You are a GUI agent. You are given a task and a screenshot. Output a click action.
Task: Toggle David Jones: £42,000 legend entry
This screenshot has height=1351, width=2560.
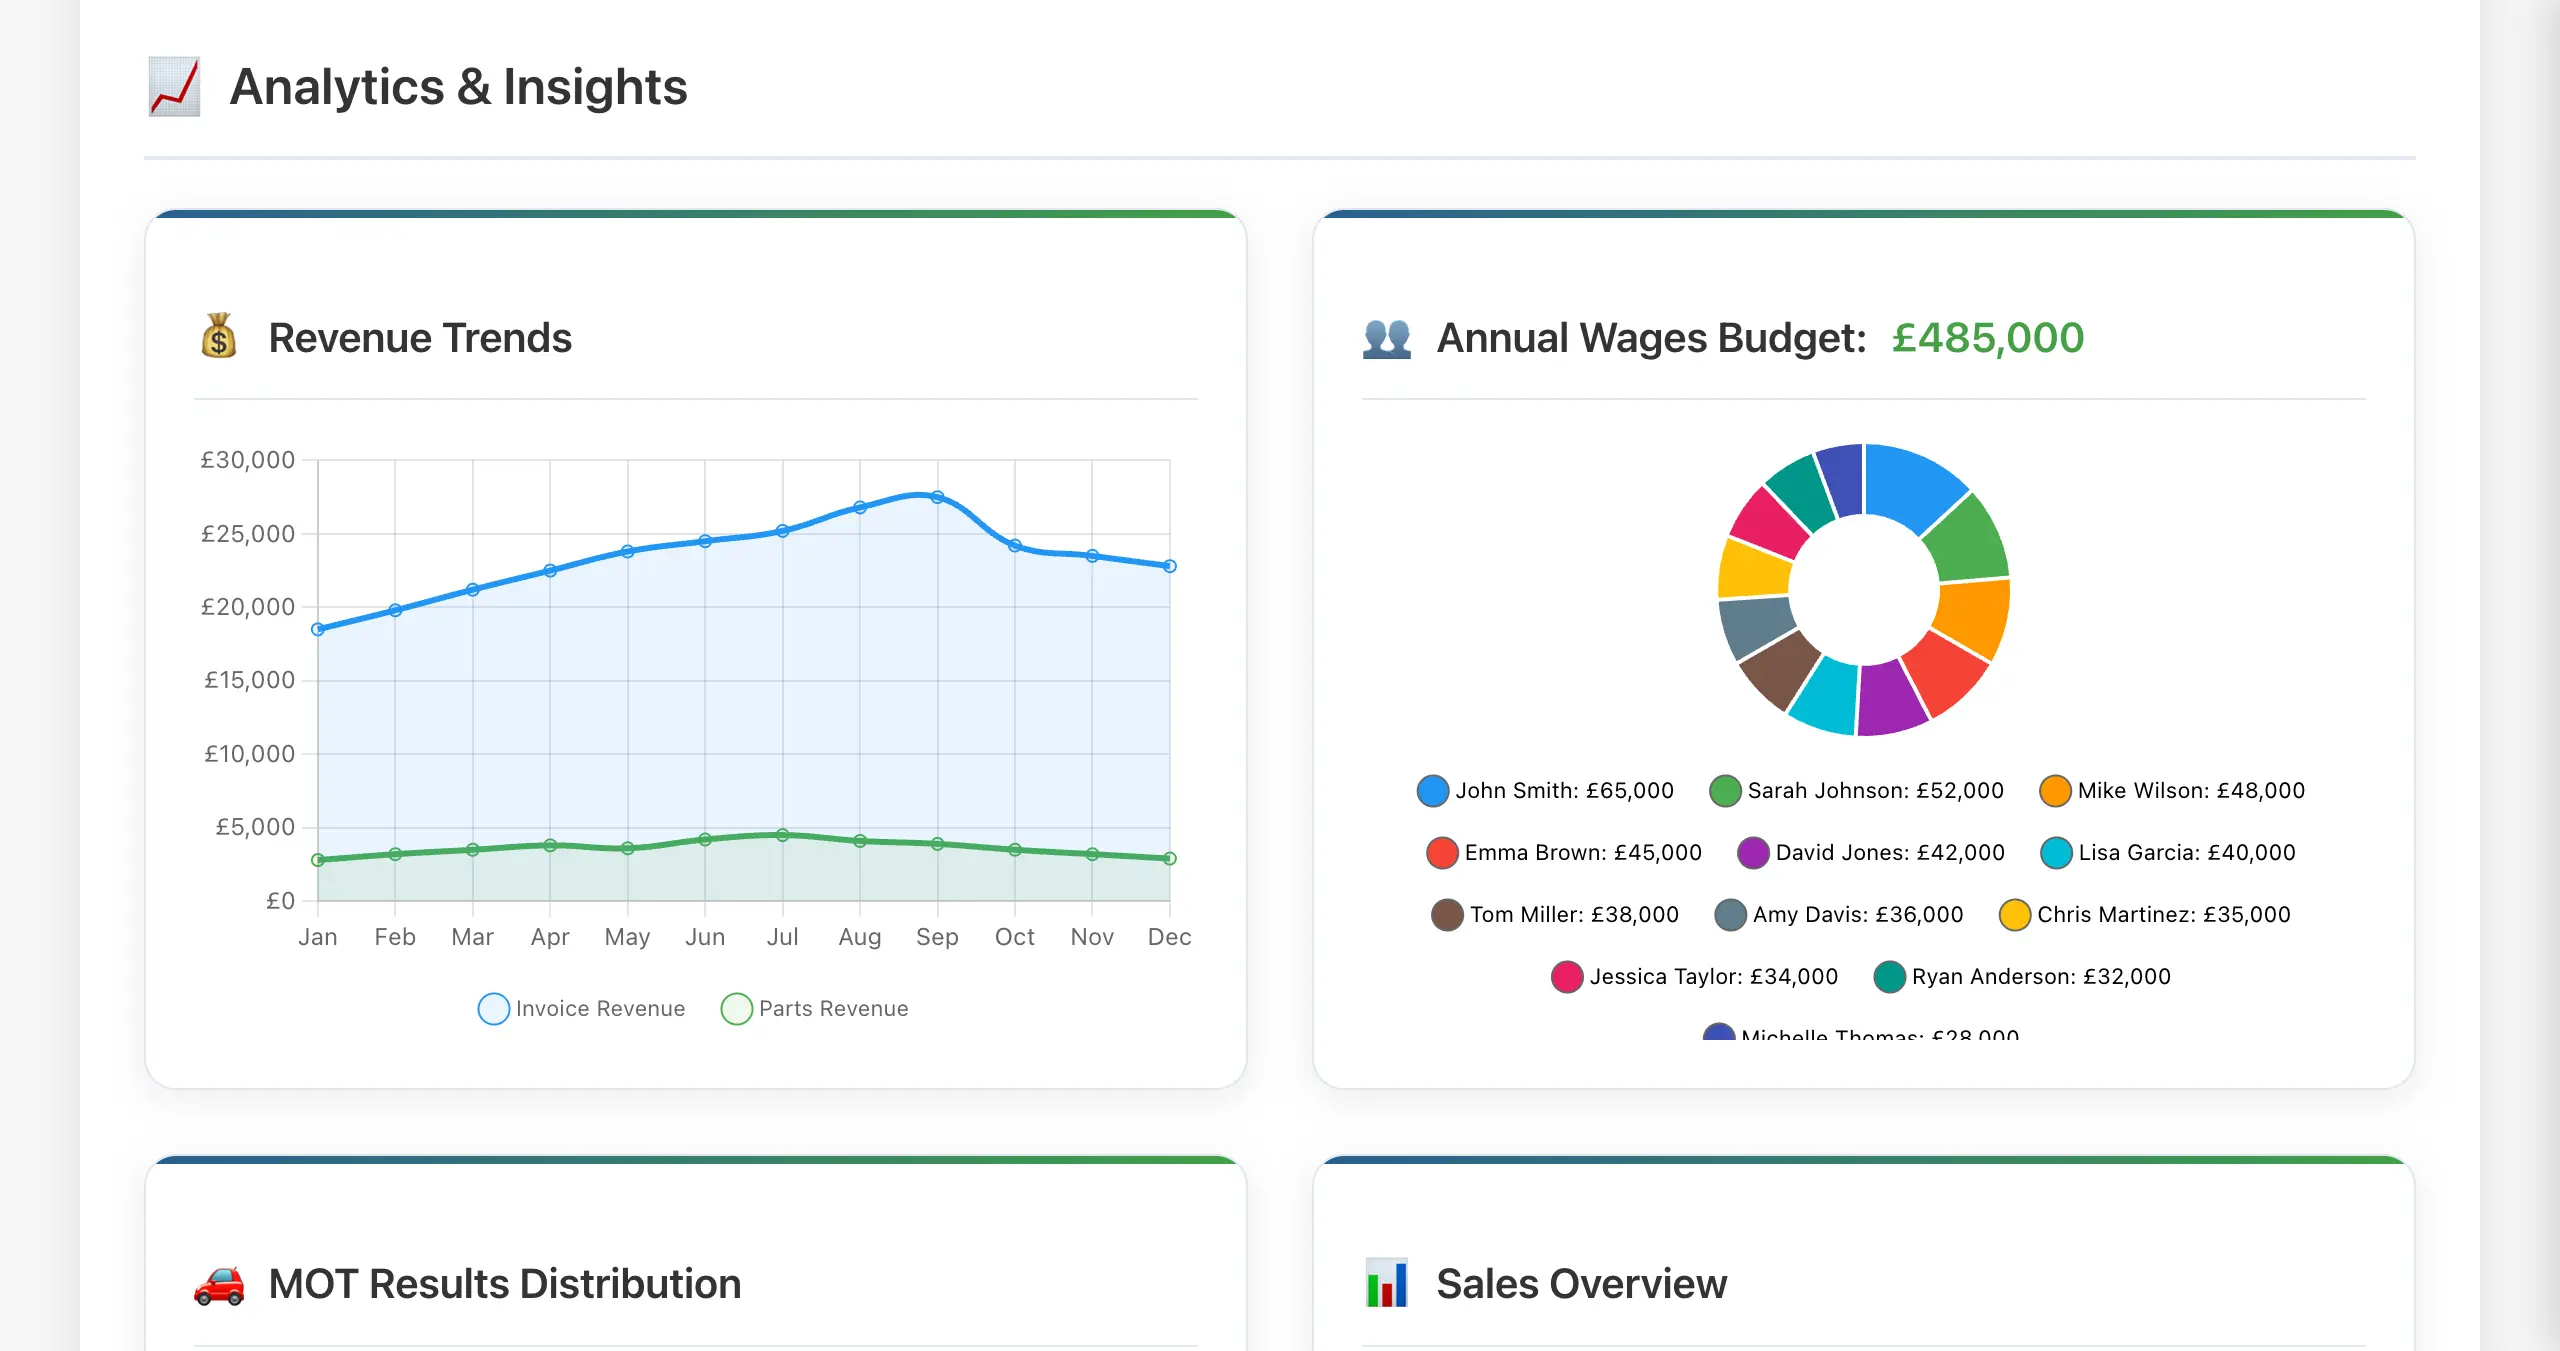point(1870,852)
